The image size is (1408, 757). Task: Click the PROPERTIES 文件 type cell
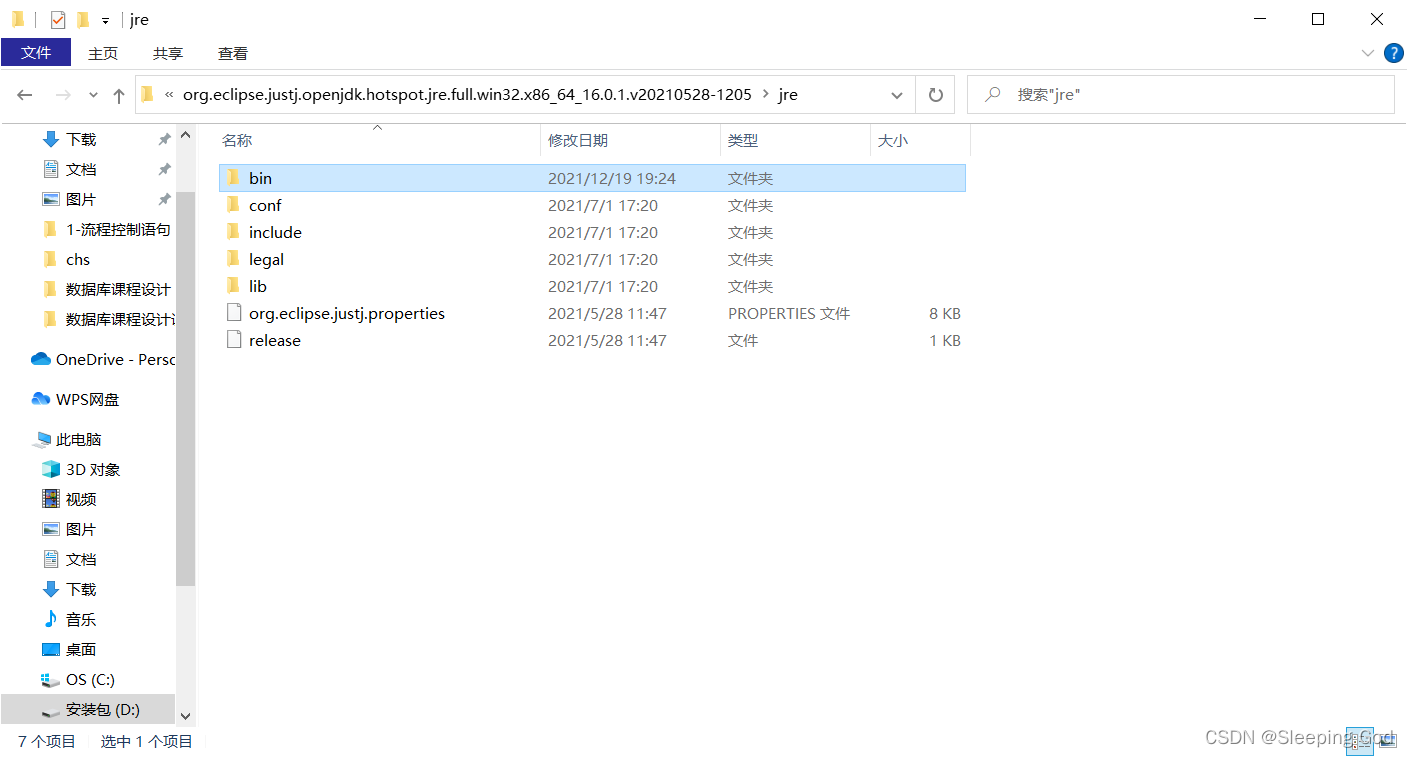(x=789, y=313)
